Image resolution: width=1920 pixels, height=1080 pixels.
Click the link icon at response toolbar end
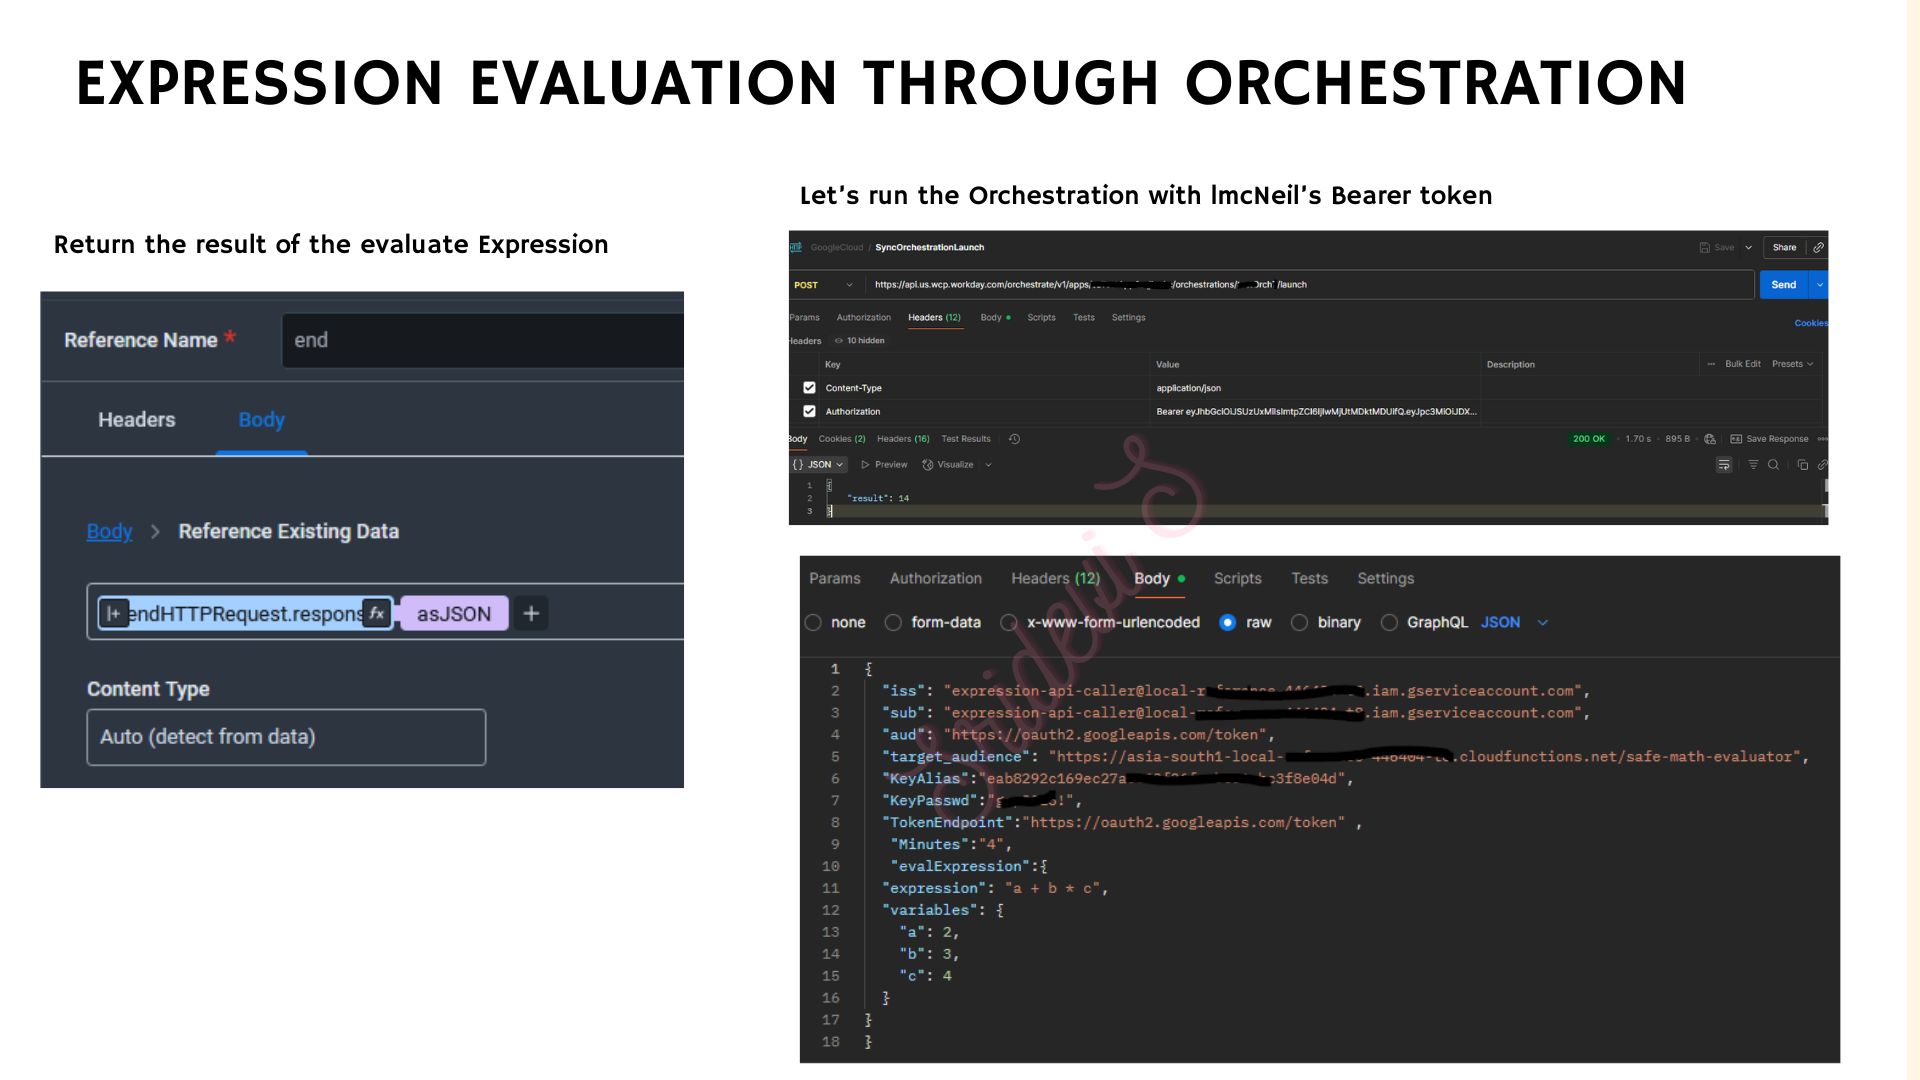[x=1822, y=465]
